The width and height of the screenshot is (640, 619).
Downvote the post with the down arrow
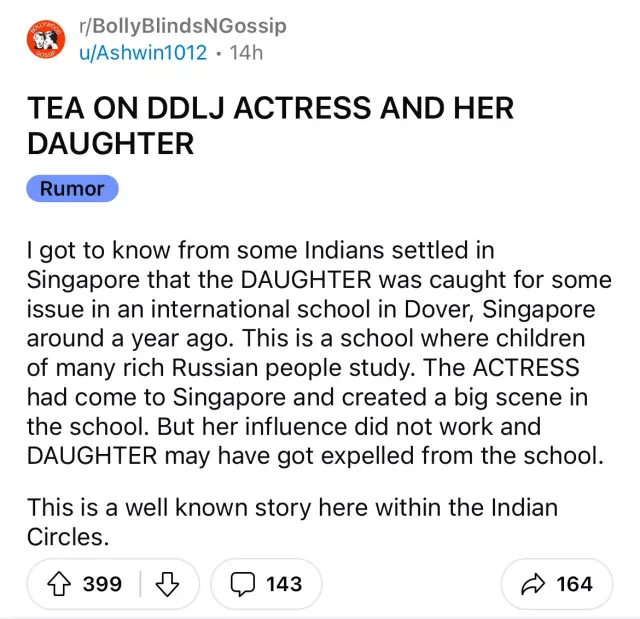(x=167, y=584)
